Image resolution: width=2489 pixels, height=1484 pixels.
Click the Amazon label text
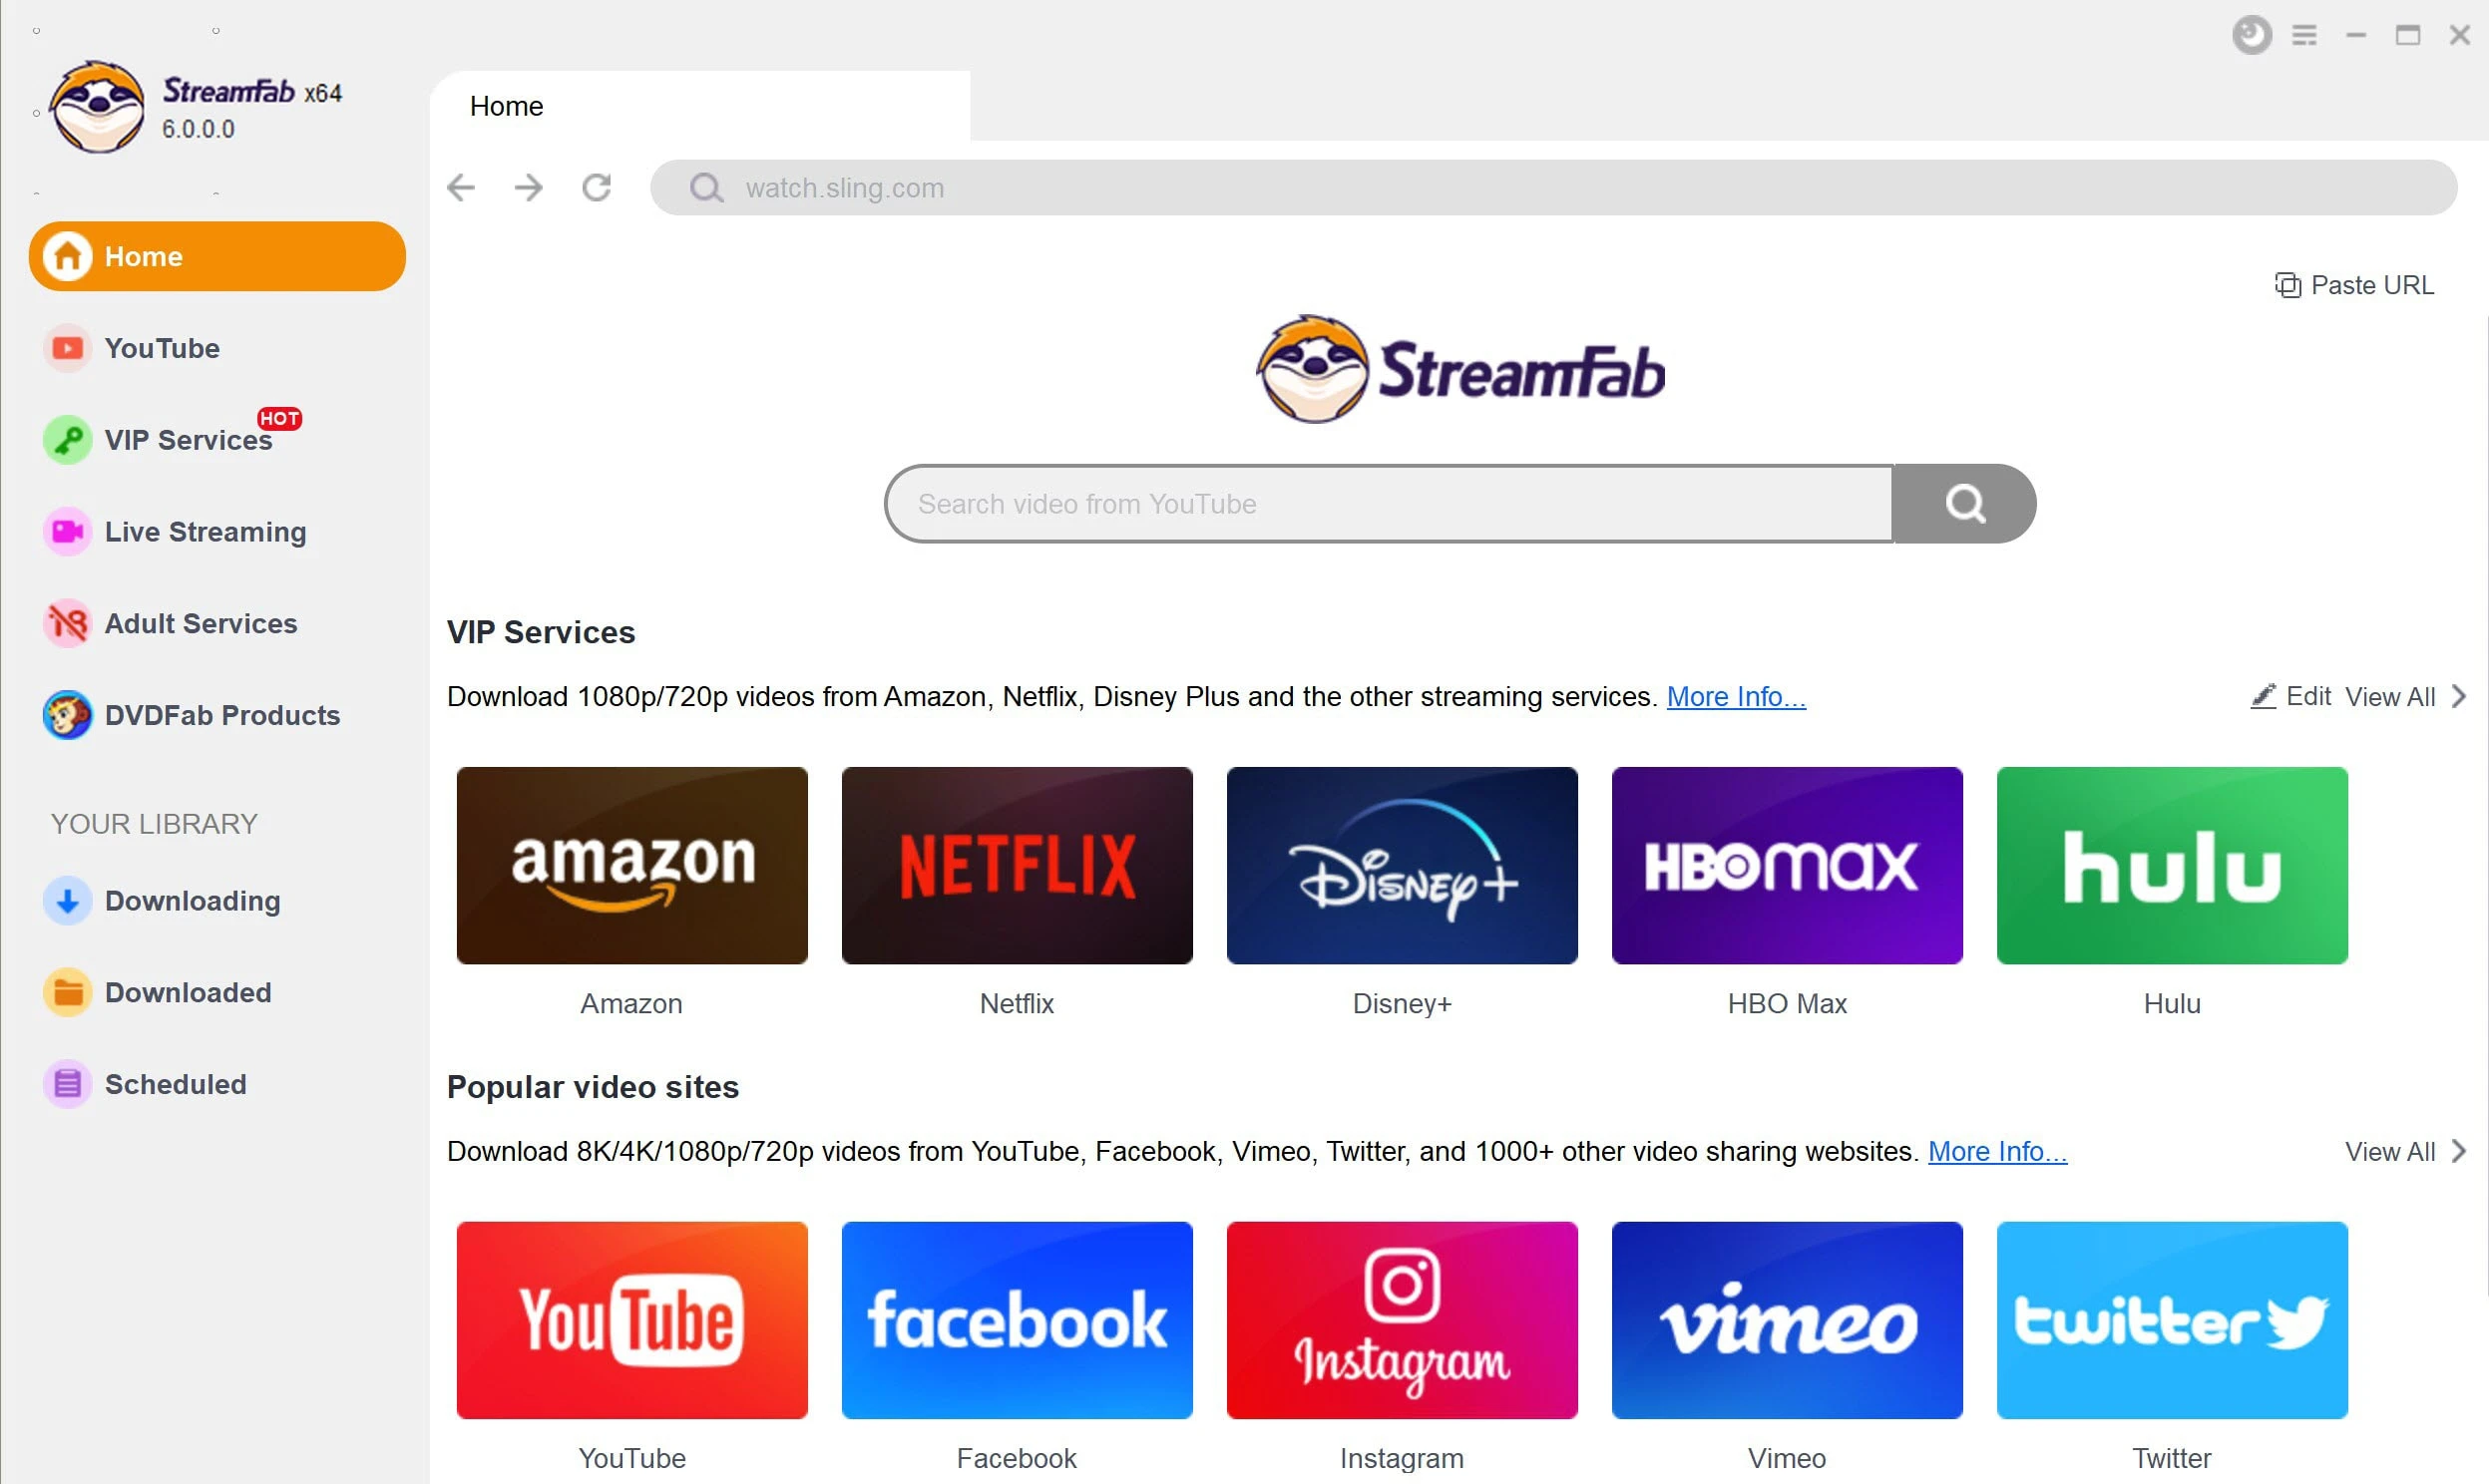click(632, 1004)
